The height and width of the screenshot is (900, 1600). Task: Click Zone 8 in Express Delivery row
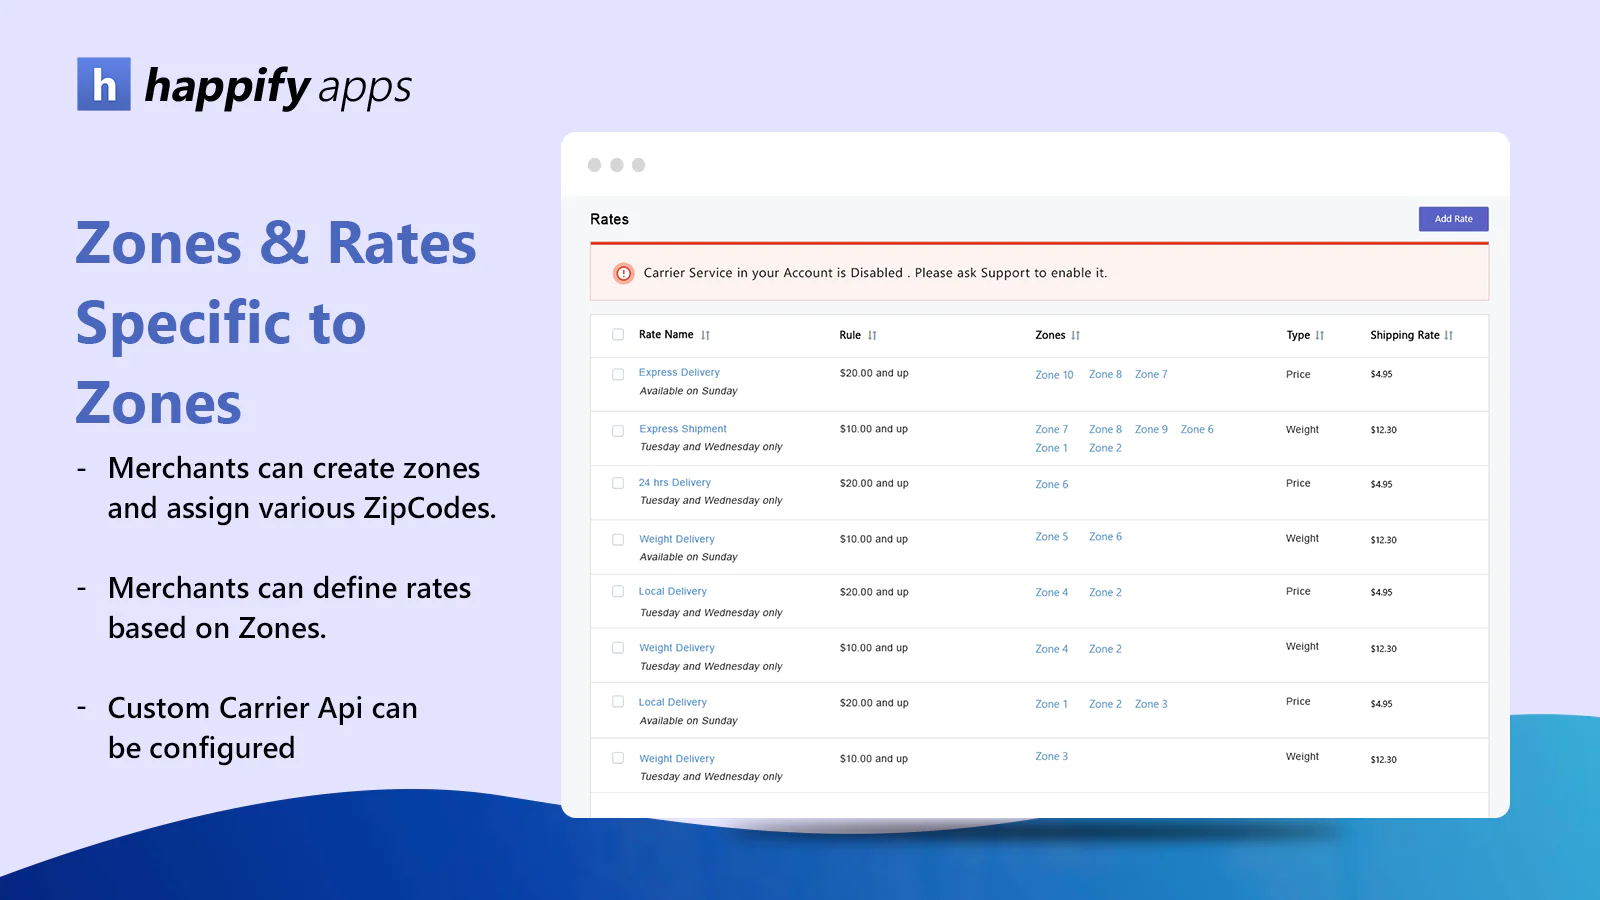pyautogui.click(x=1105, y=374)
